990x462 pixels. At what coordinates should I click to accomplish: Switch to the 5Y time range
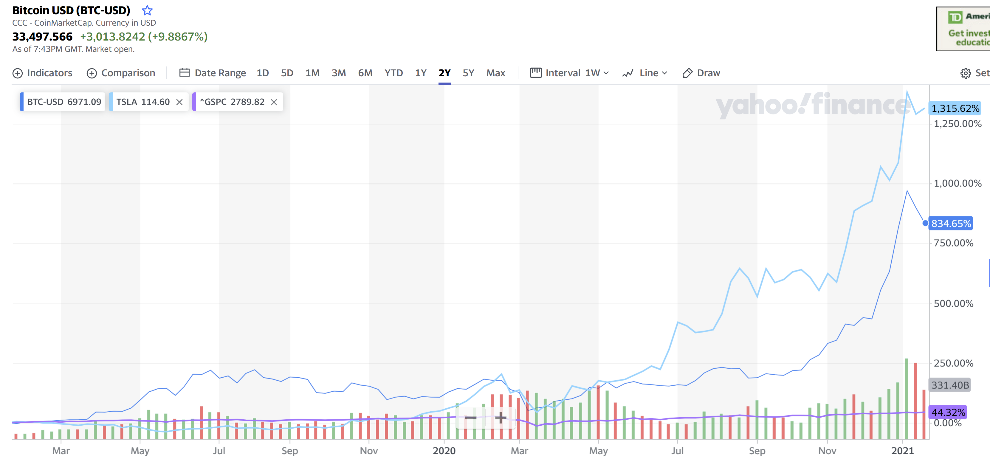point(468,73)
